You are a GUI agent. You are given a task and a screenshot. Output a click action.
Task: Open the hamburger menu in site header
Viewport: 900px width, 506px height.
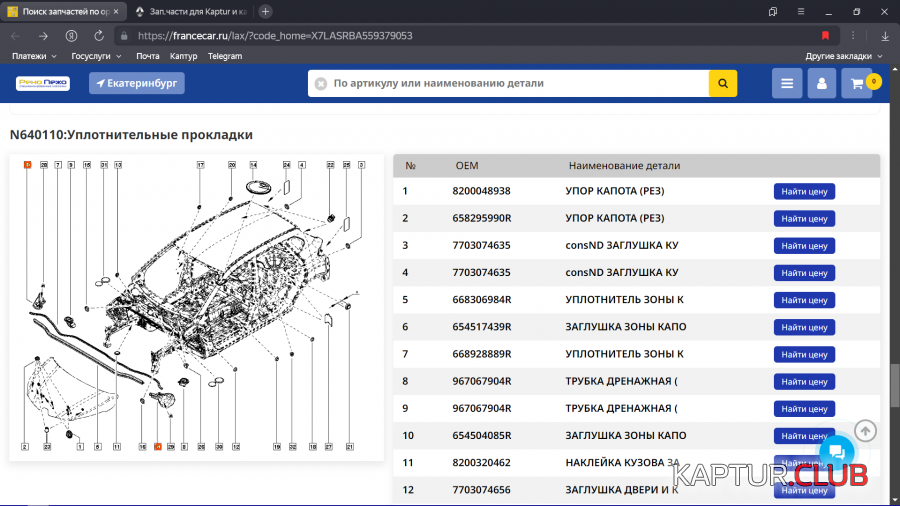pos(787,84)
